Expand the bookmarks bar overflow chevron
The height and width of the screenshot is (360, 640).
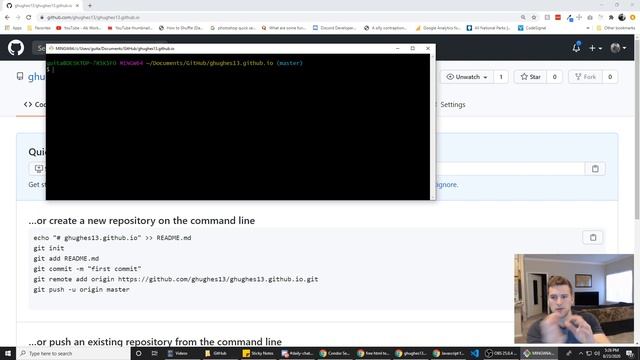point(588,28)
